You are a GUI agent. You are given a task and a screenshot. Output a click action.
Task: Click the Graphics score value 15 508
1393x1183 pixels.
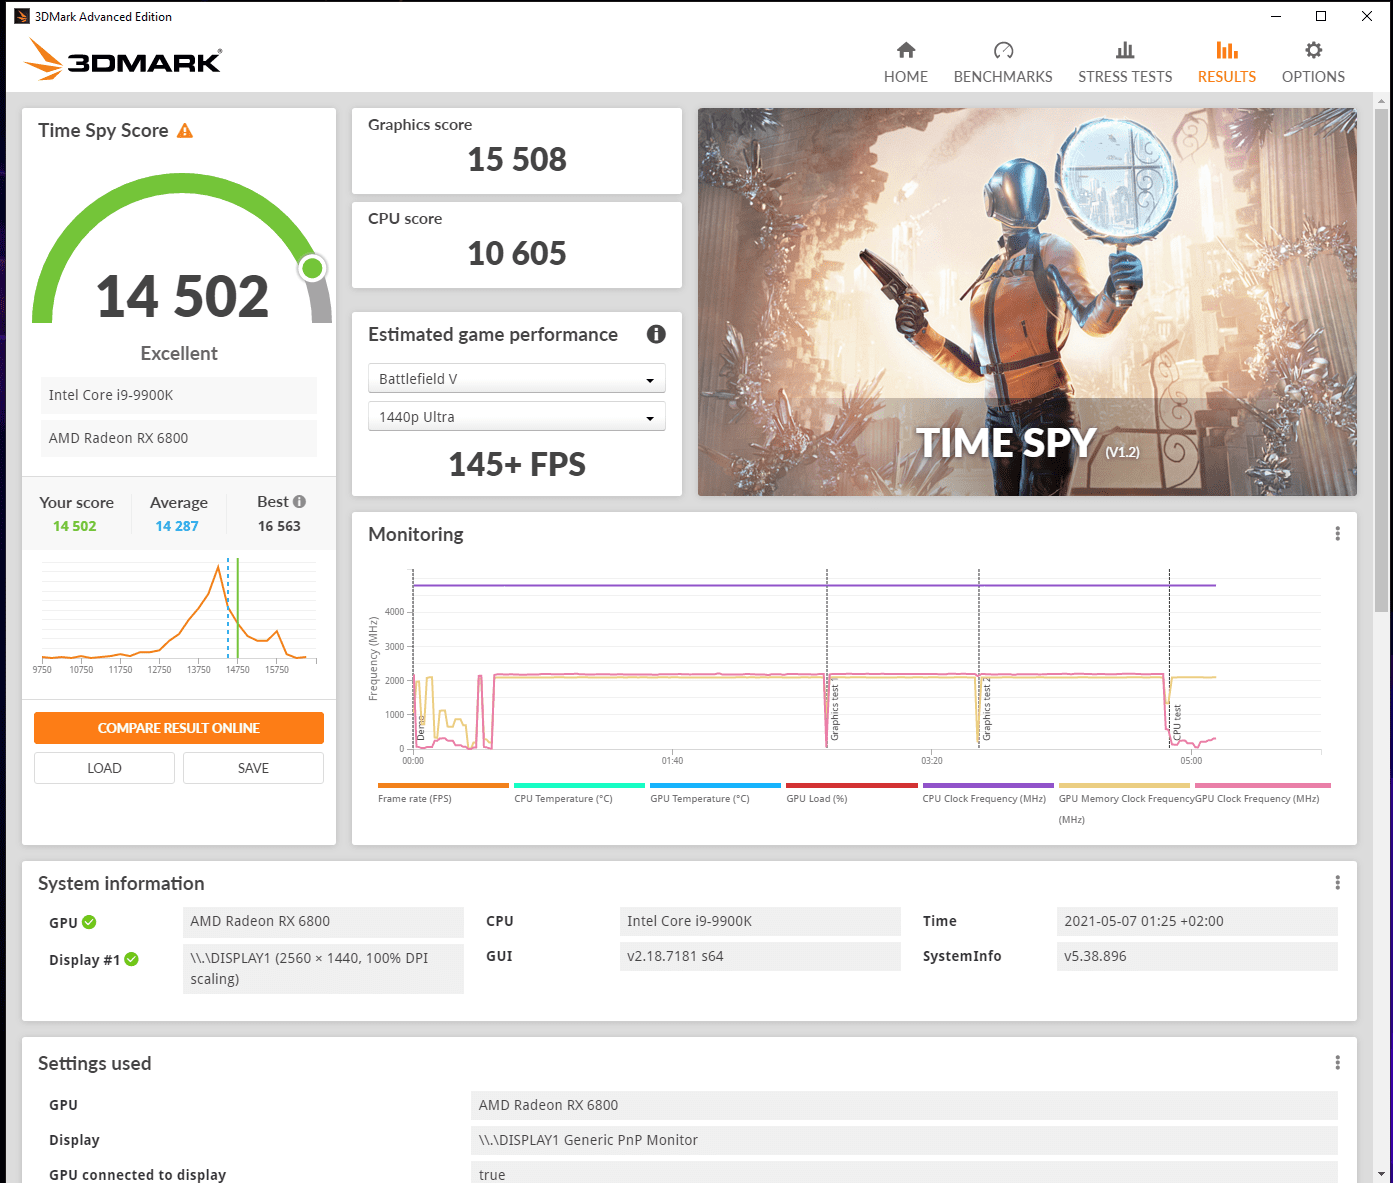pyautogui.click(x=517, y=159)
